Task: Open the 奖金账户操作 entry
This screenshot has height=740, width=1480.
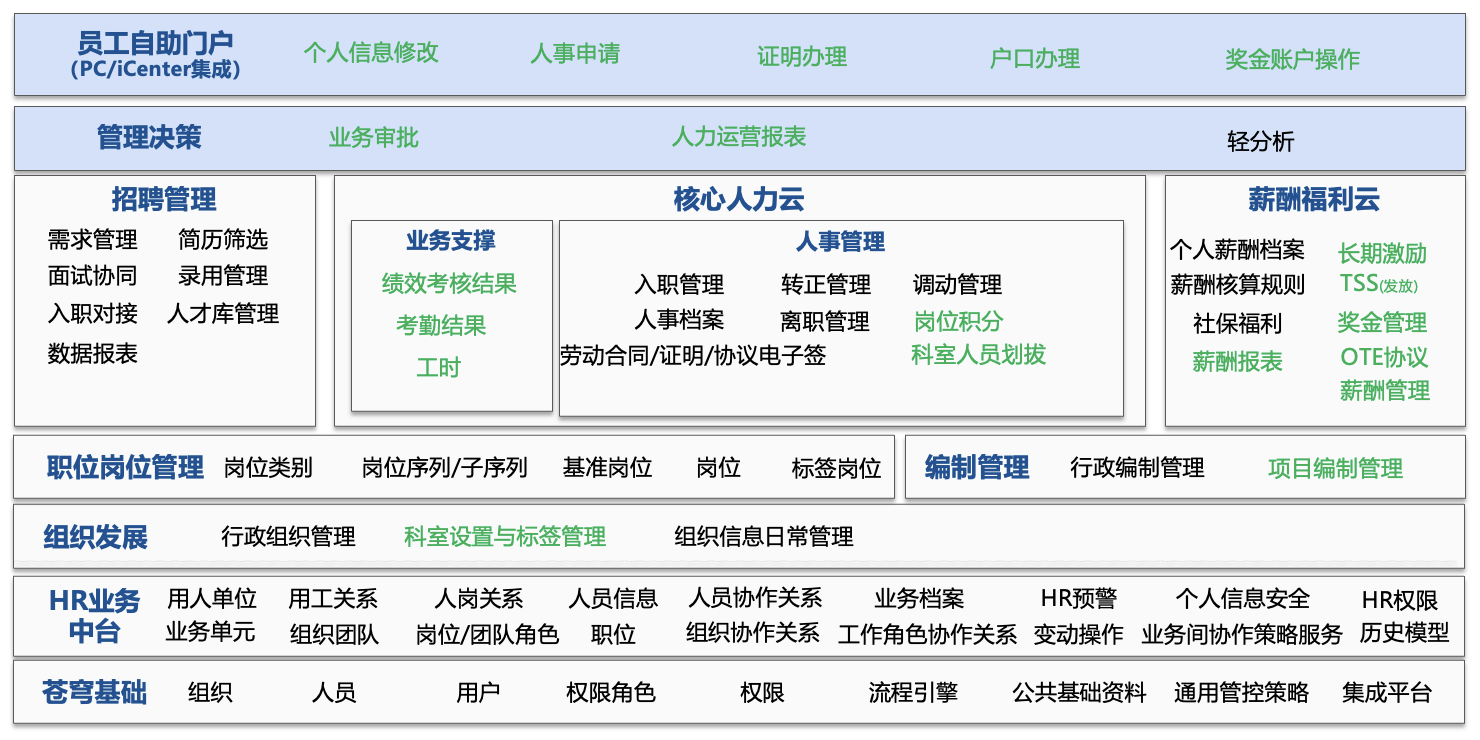Action: (1292, 59)
